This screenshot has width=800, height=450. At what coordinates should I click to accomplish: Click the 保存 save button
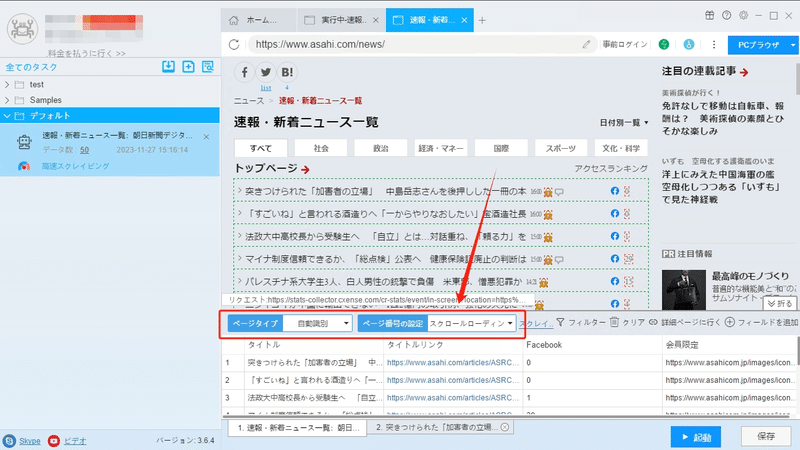coord(766,436)
